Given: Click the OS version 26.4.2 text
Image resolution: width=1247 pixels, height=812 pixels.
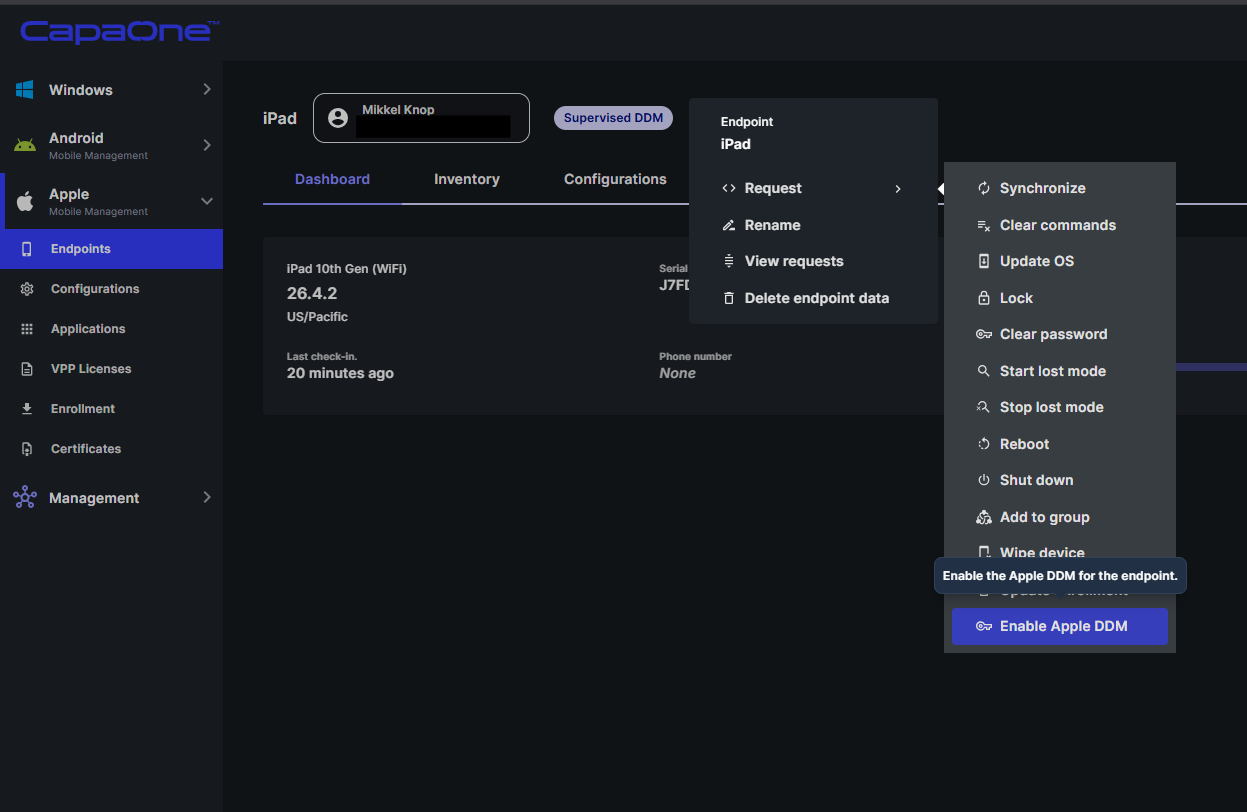Looking at the screenshot, I should coord(312,293).
